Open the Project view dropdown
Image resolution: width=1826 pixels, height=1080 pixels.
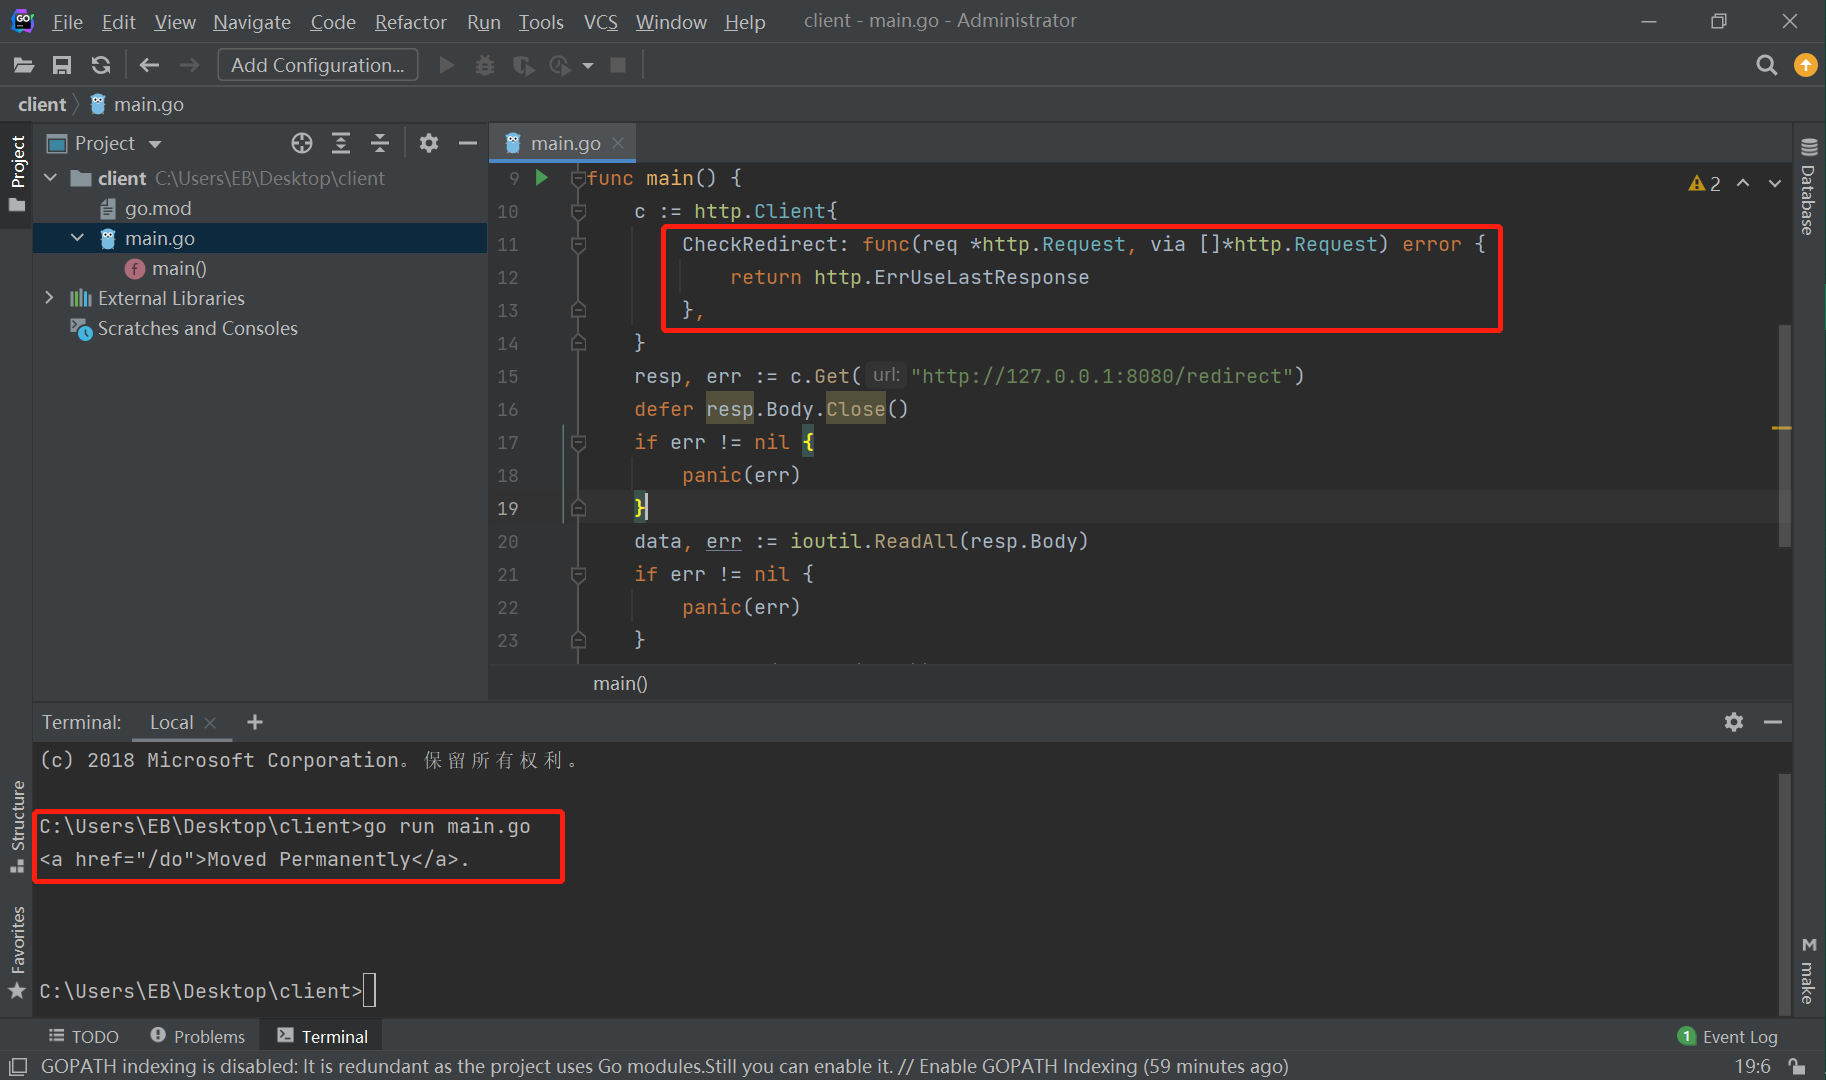155,144
